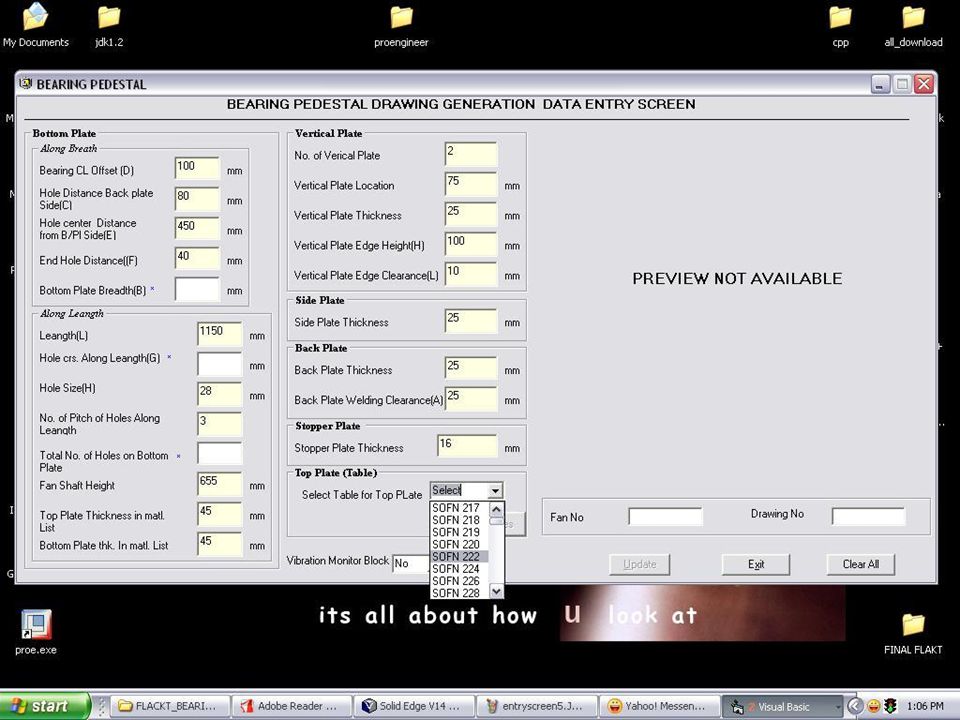This screenshot has height=720, width=960.
Task: Click the Vertical Plate Edge Clearance (L) field
Action: tap(471, 274)
